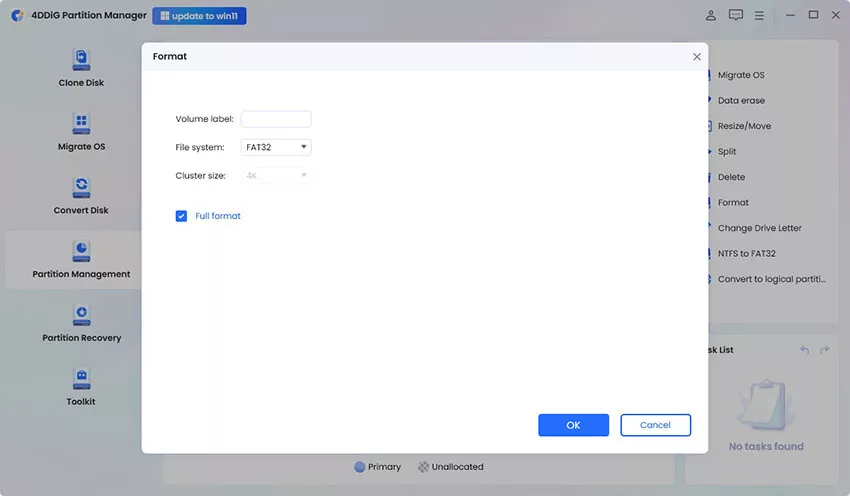The width and height of the screenshot is (850, 496).
Task: Open the Cluster size dropdown
Action: click(x=277, y=176)
